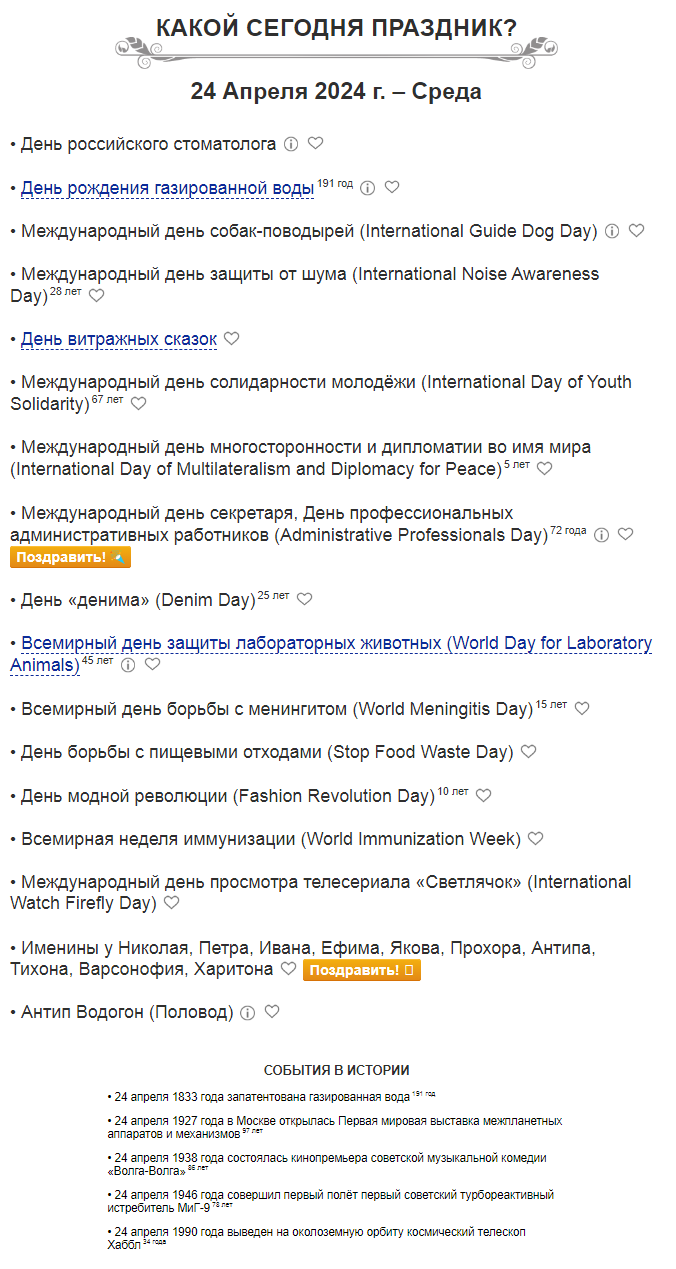Like the День витражных сказок entry

coord(232,338)
